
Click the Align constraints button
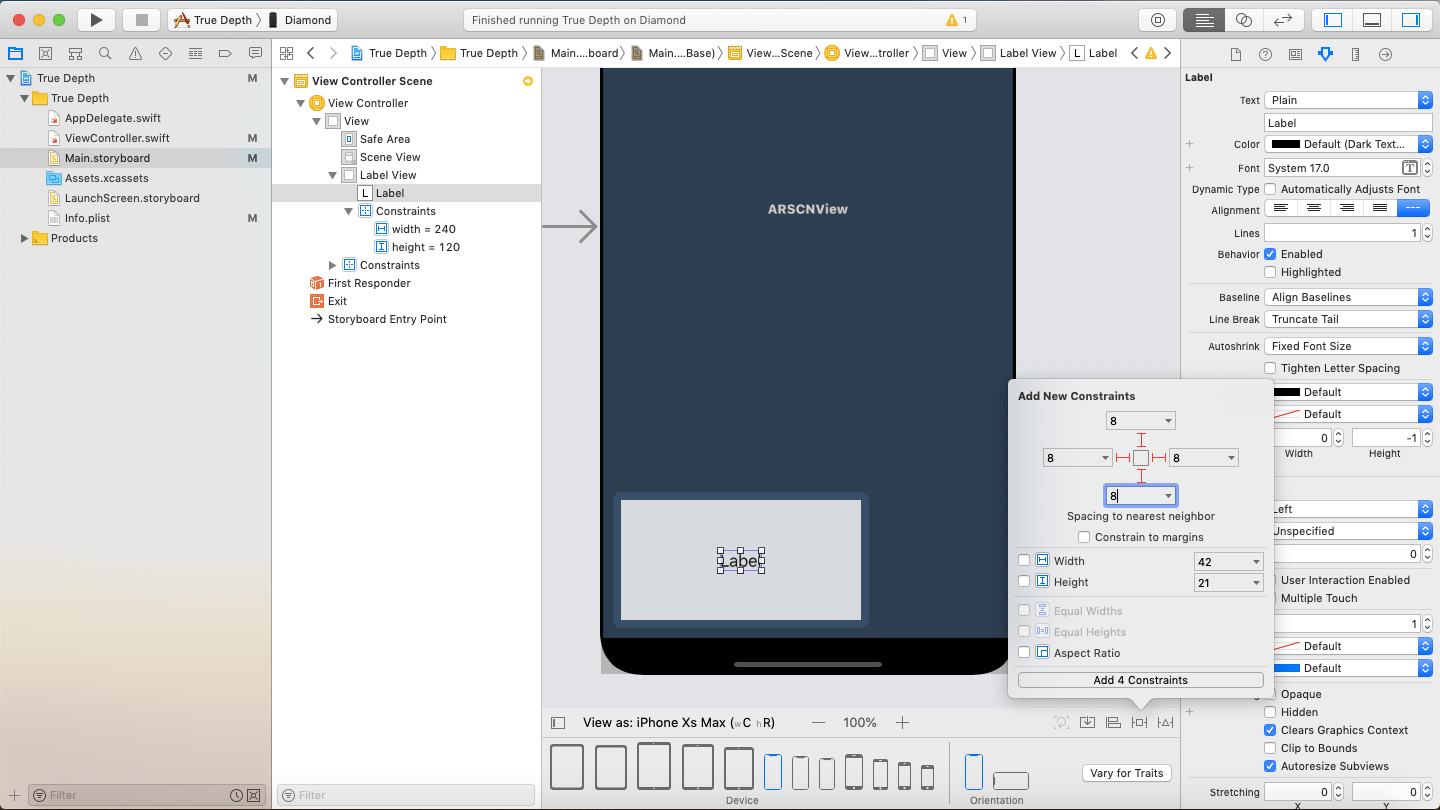pos(1113,722)
